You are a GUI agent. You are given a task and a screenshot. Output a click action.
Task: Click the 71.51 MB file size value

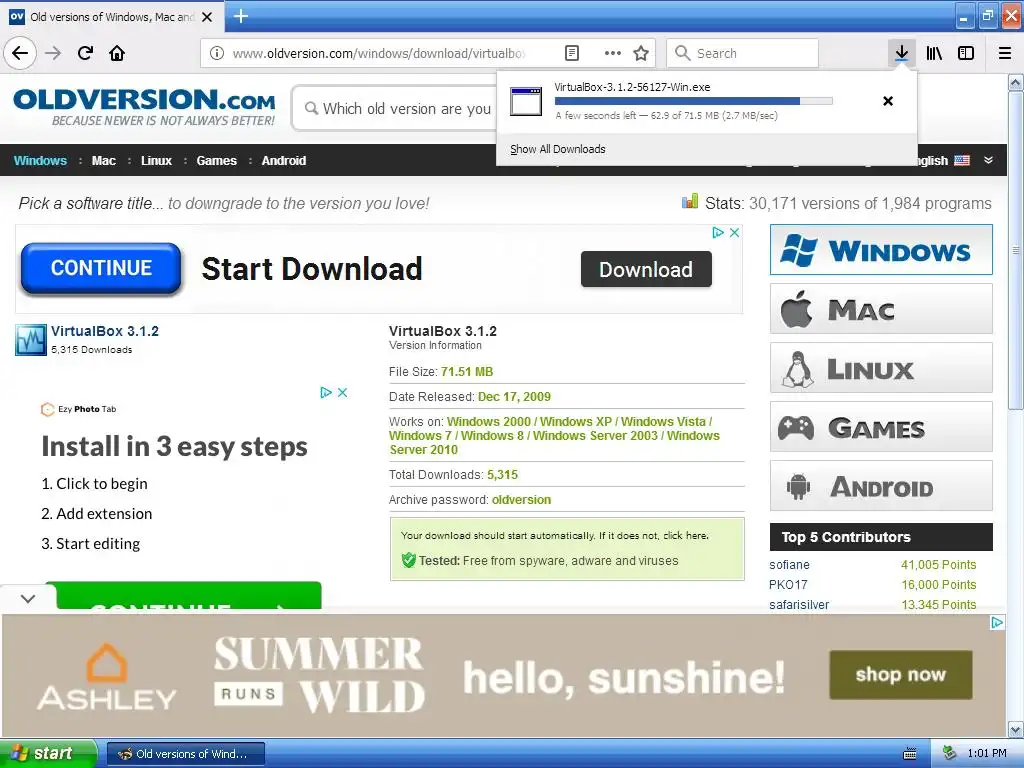[467, 372]
